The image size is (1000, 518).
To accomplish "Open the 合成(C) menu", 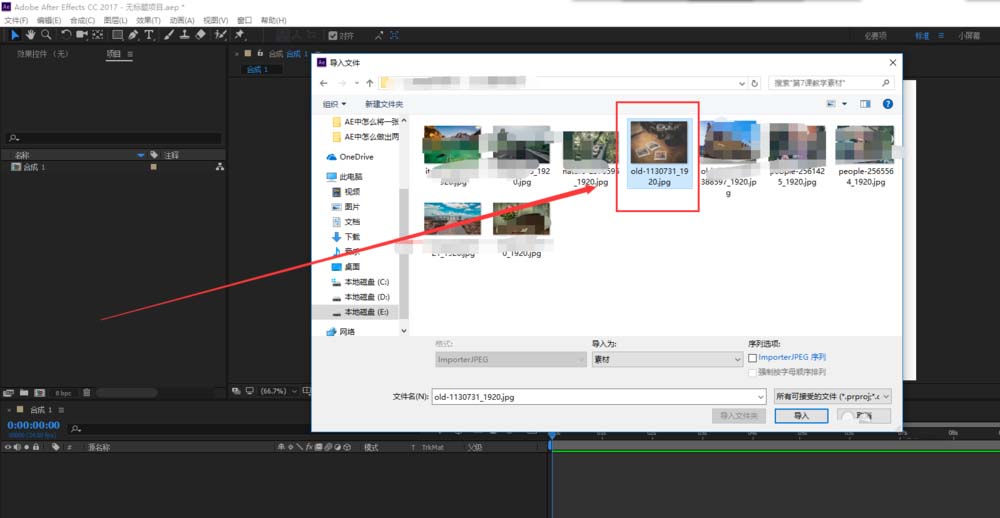I will pyautogui.click(x=83, y=20).
